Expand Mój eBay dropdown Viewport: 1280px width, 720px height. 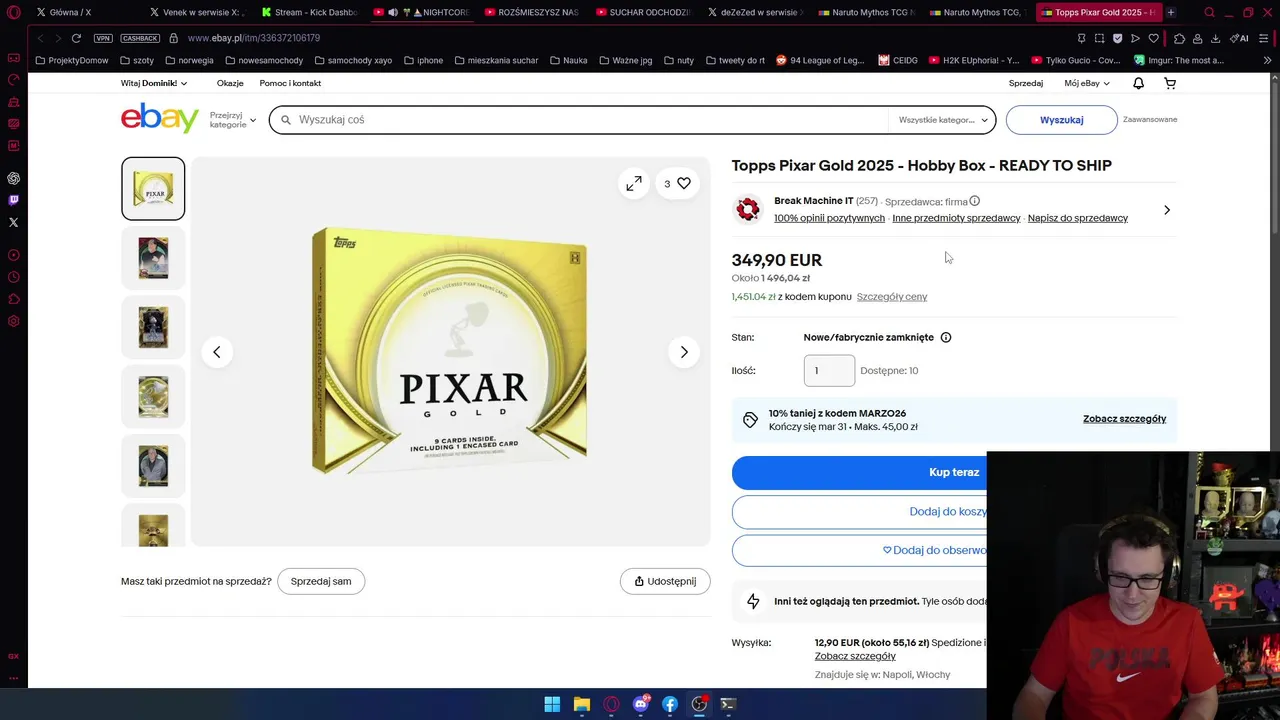coord(1087,83)
